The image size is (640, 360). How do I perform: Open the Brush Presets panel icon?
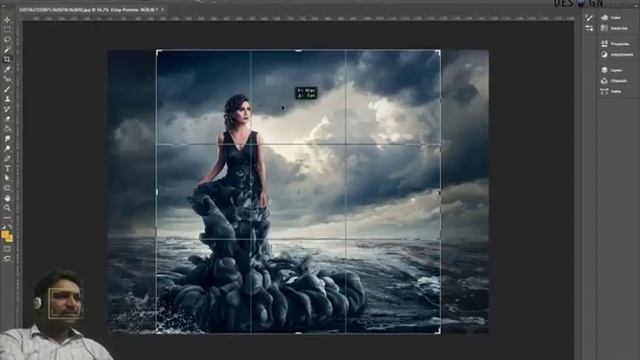[589, 18]
